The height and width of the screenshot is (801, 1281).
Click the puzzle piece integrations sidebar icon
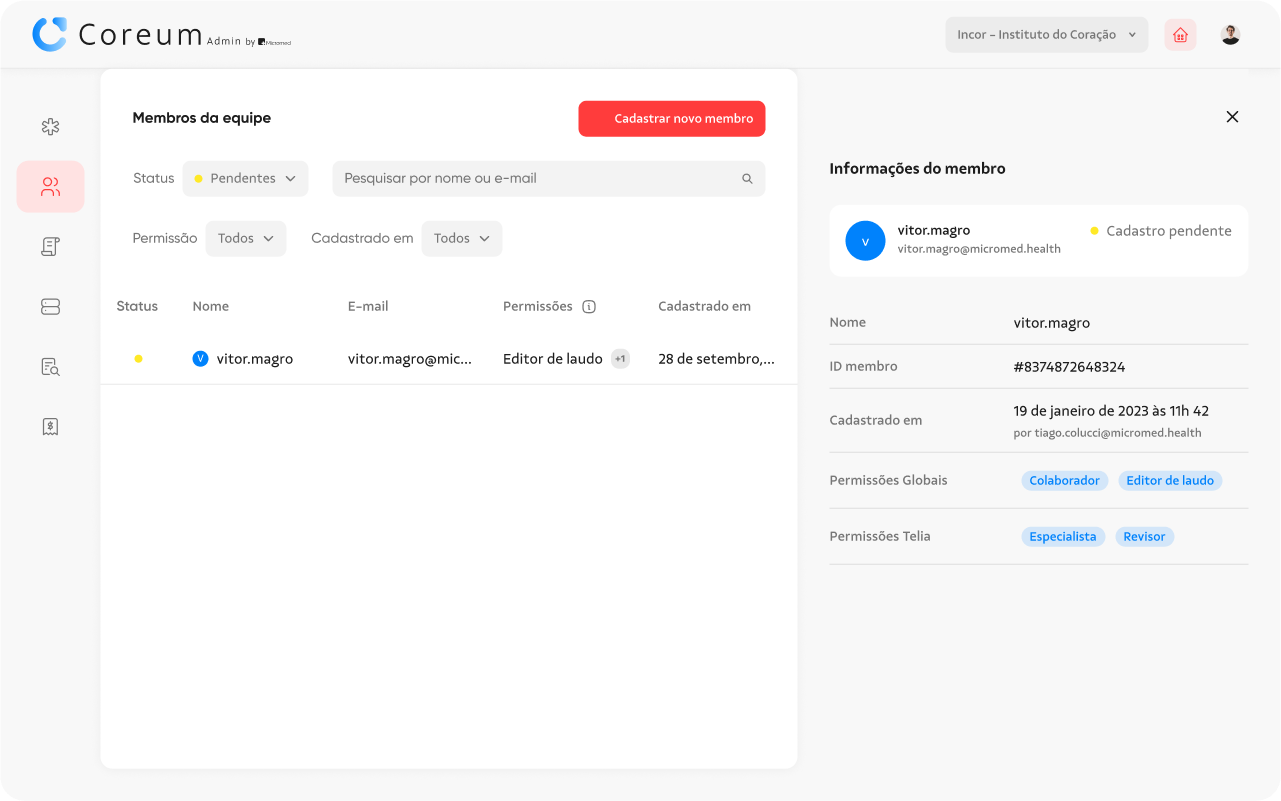click(x=50, y=127)
